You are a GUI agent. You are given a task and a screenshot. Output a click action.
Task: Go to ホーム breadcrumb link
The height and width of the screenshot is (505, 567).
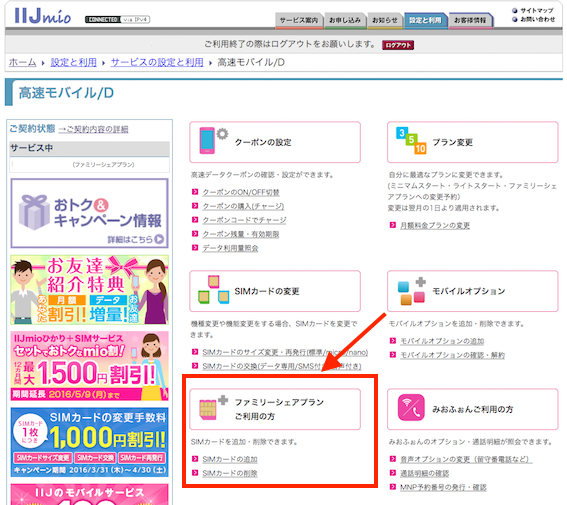[x=22, y=62]
